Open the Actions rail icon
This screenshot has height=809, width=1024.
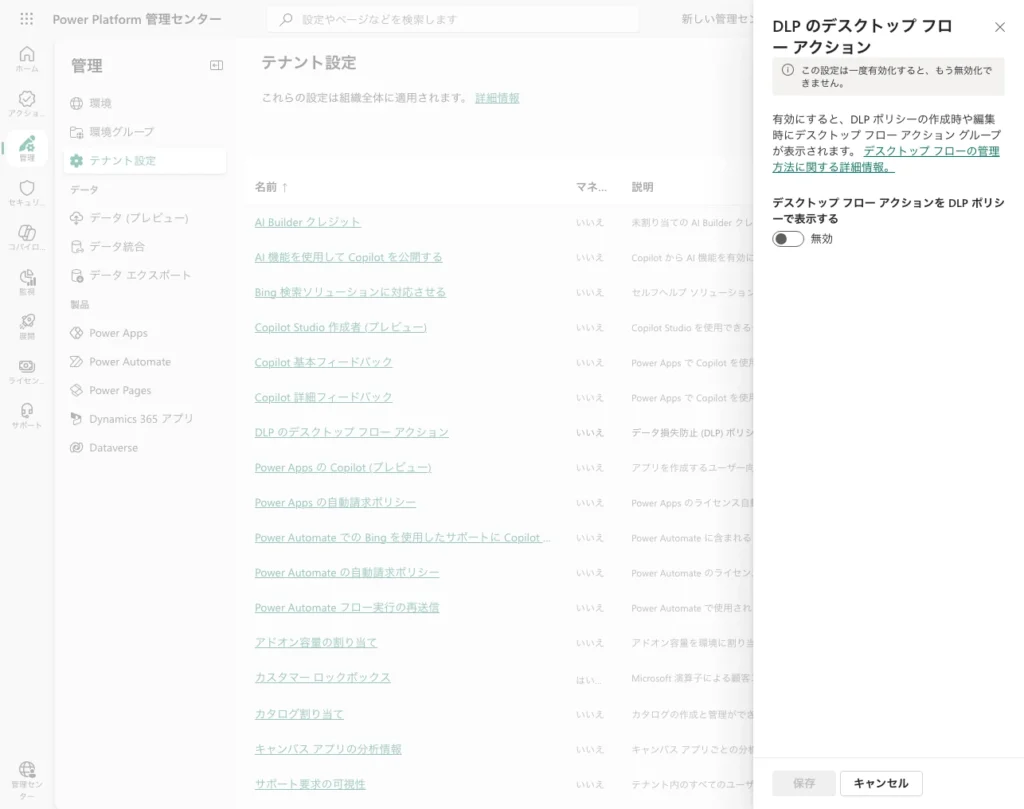(x=27, y=104)
